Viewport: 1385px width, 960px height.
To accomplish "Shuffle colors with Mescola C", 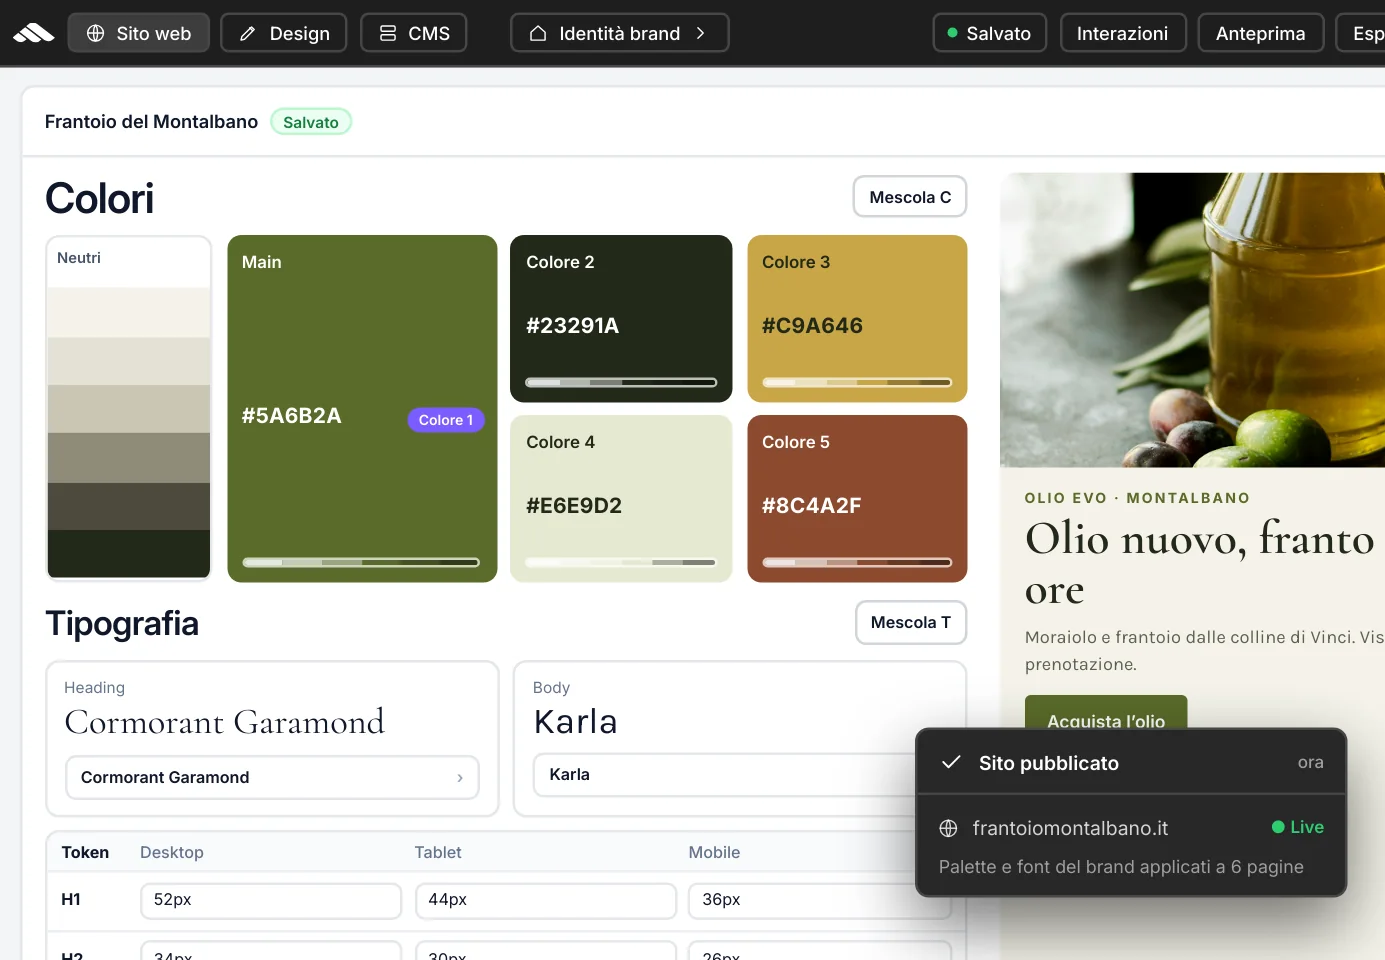I will [910, 197].
